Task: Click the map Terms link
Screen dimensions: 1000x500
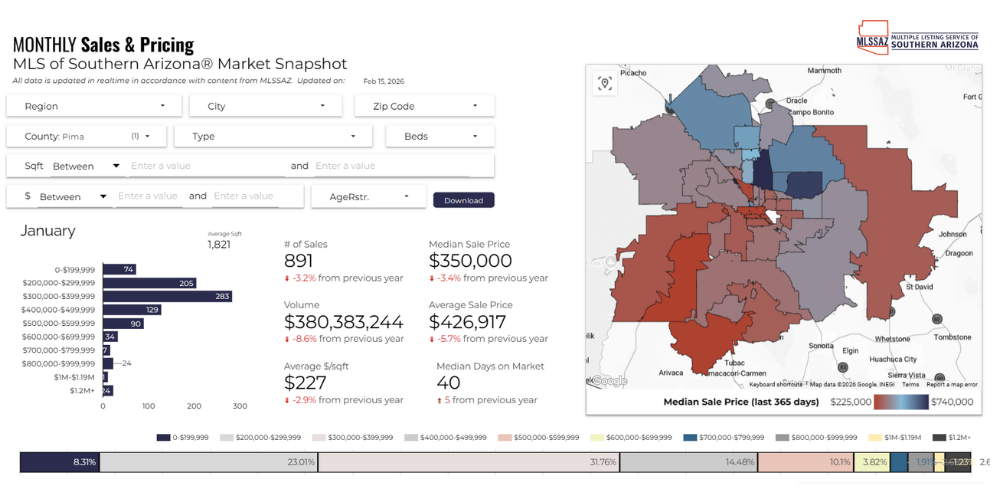Action: [x=910, y=385]
